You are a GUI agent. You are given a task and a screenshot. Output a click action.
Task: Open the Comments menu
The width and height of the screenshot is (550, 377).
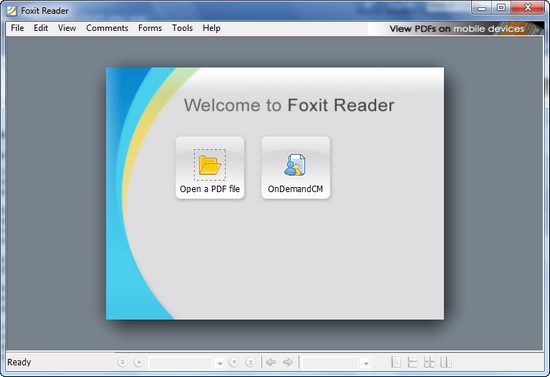coord(107,28)
